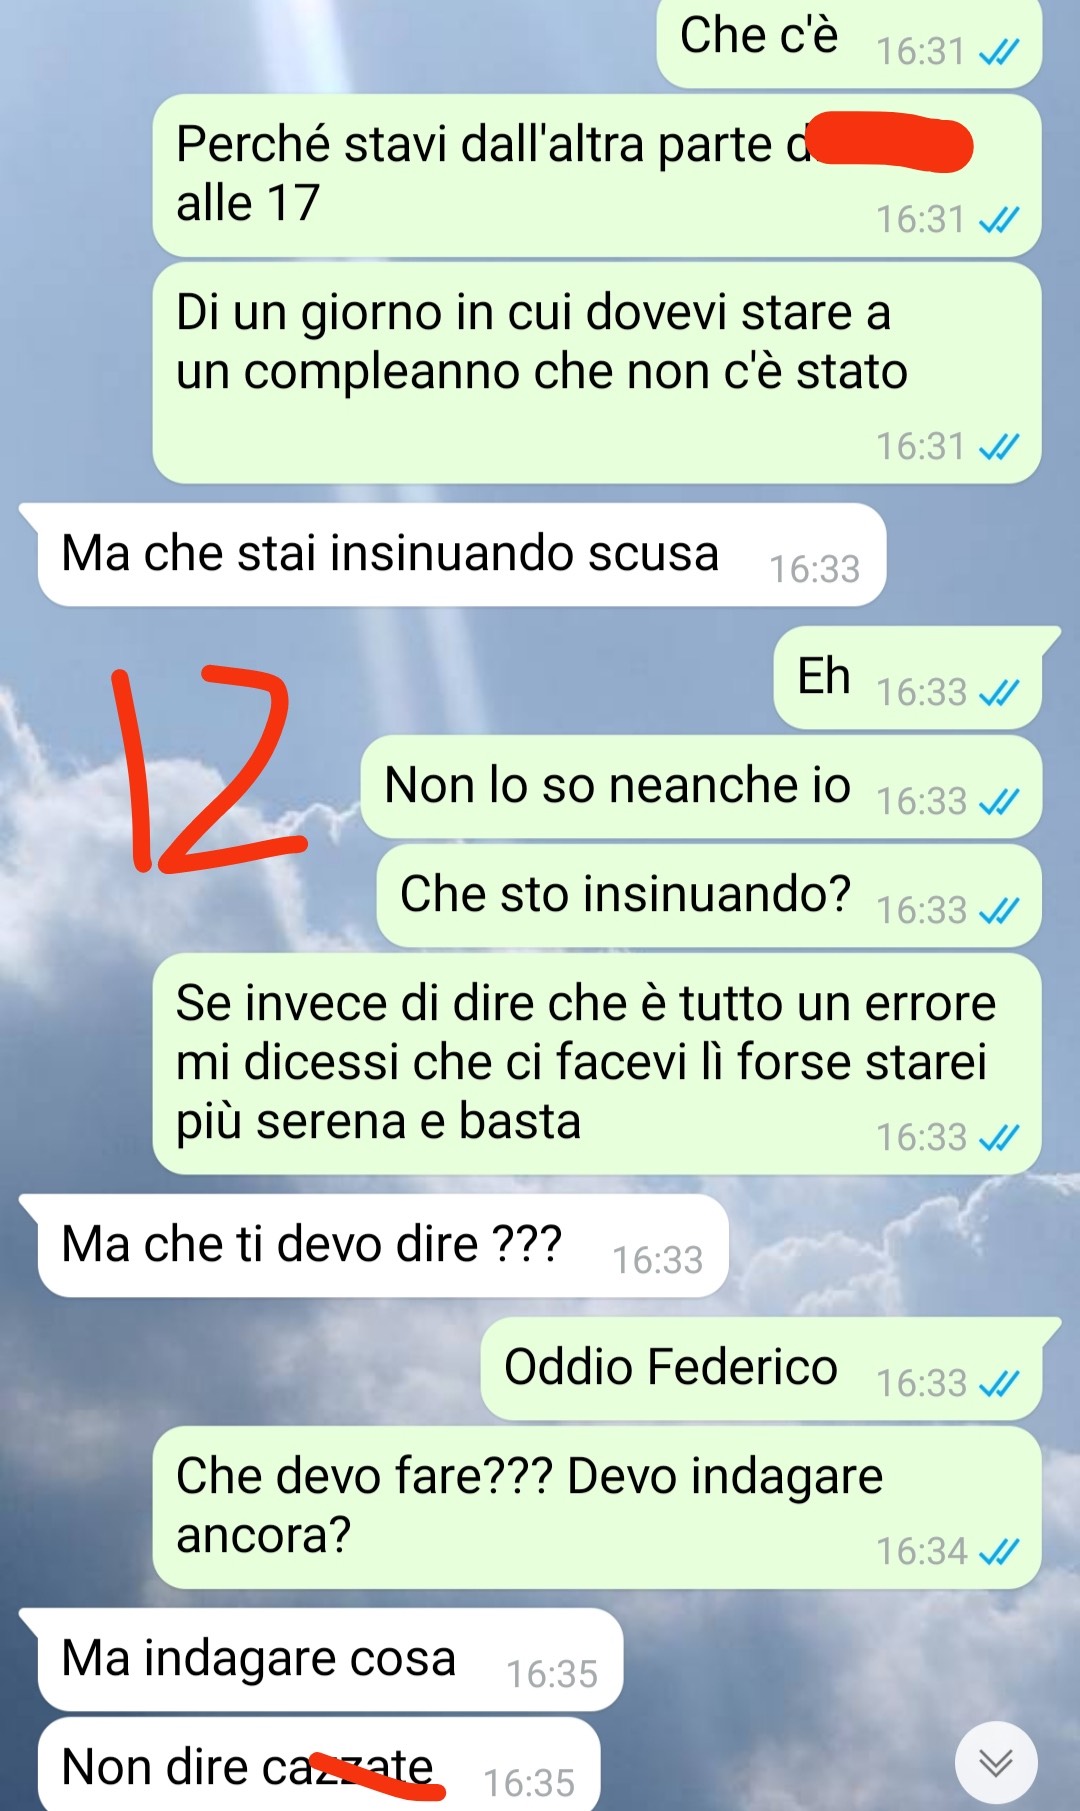Tap double check on 'Oddio Federico' message
Image resolution: width=1080 pixels, height=1811 pixels.
coord(999,1383)
